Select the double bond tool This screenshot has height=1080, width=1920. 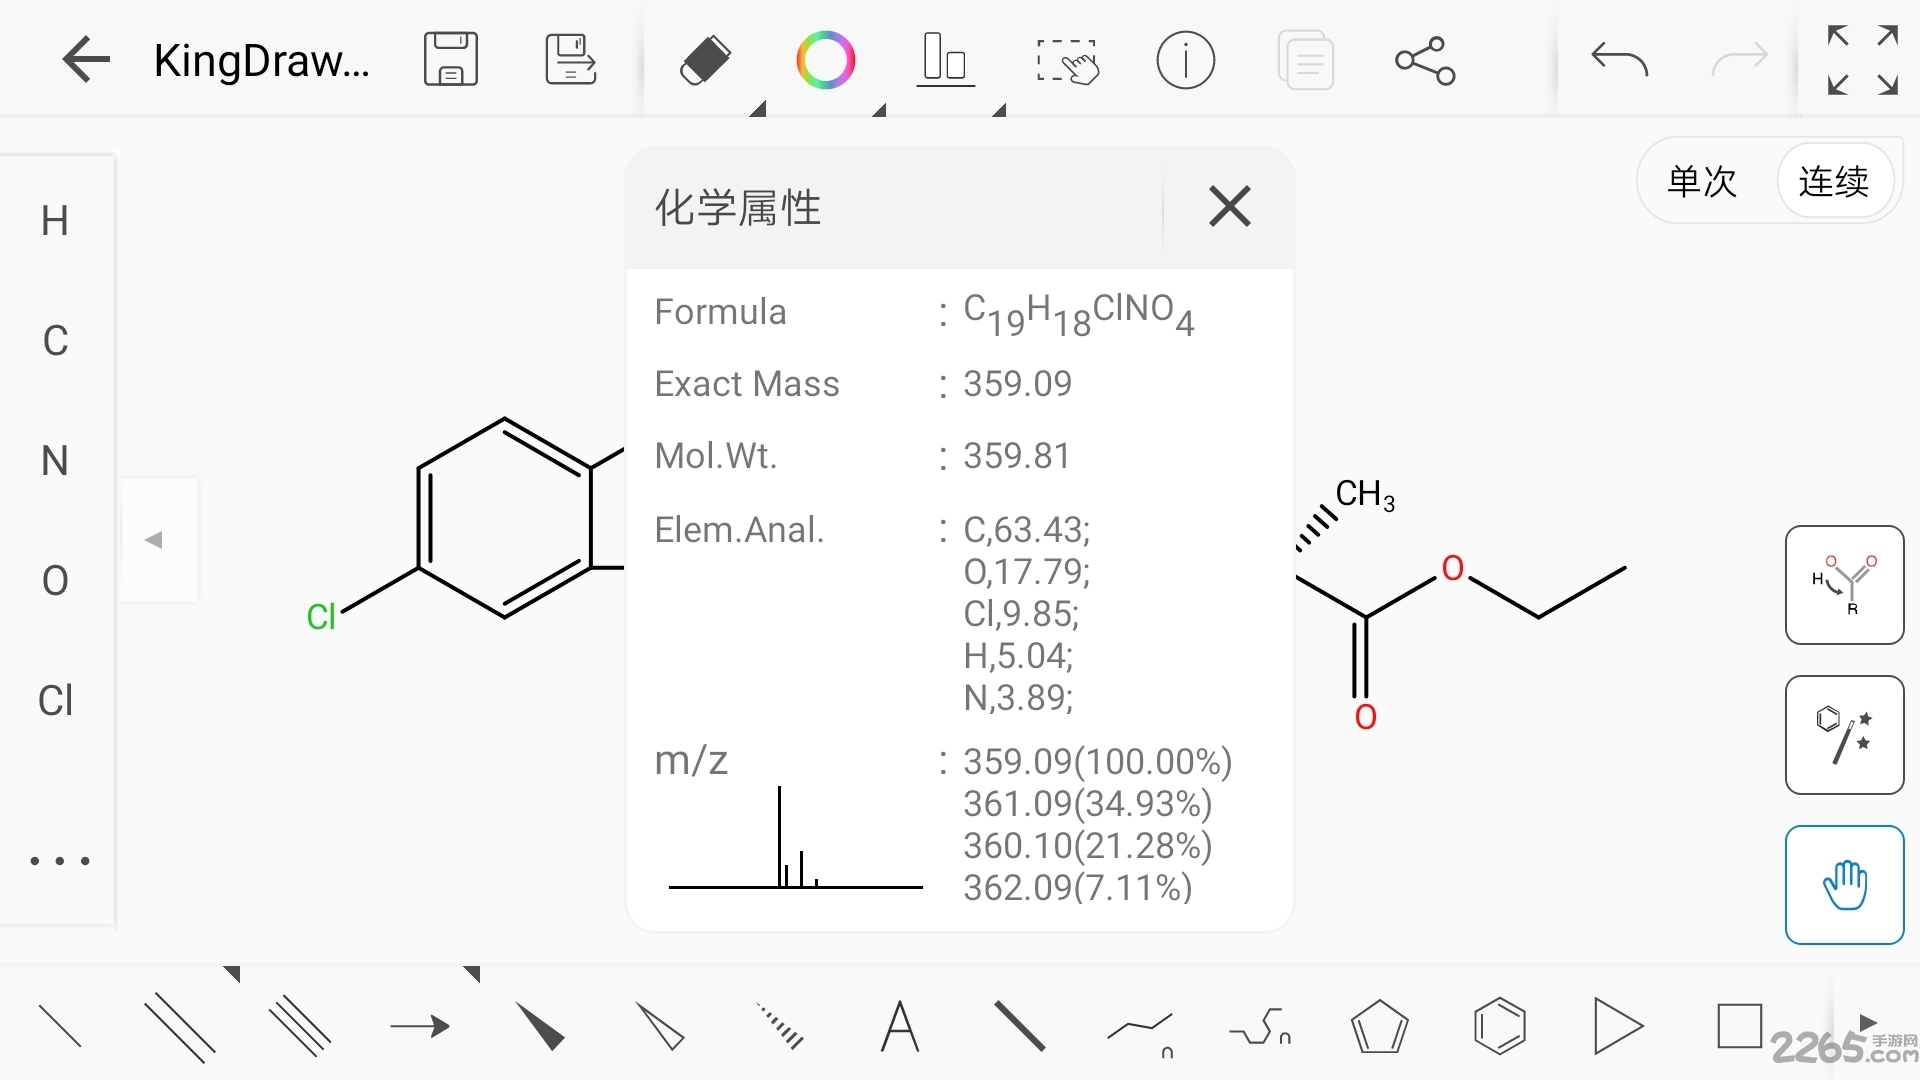pyautogui.click(x=180, y=1027)
